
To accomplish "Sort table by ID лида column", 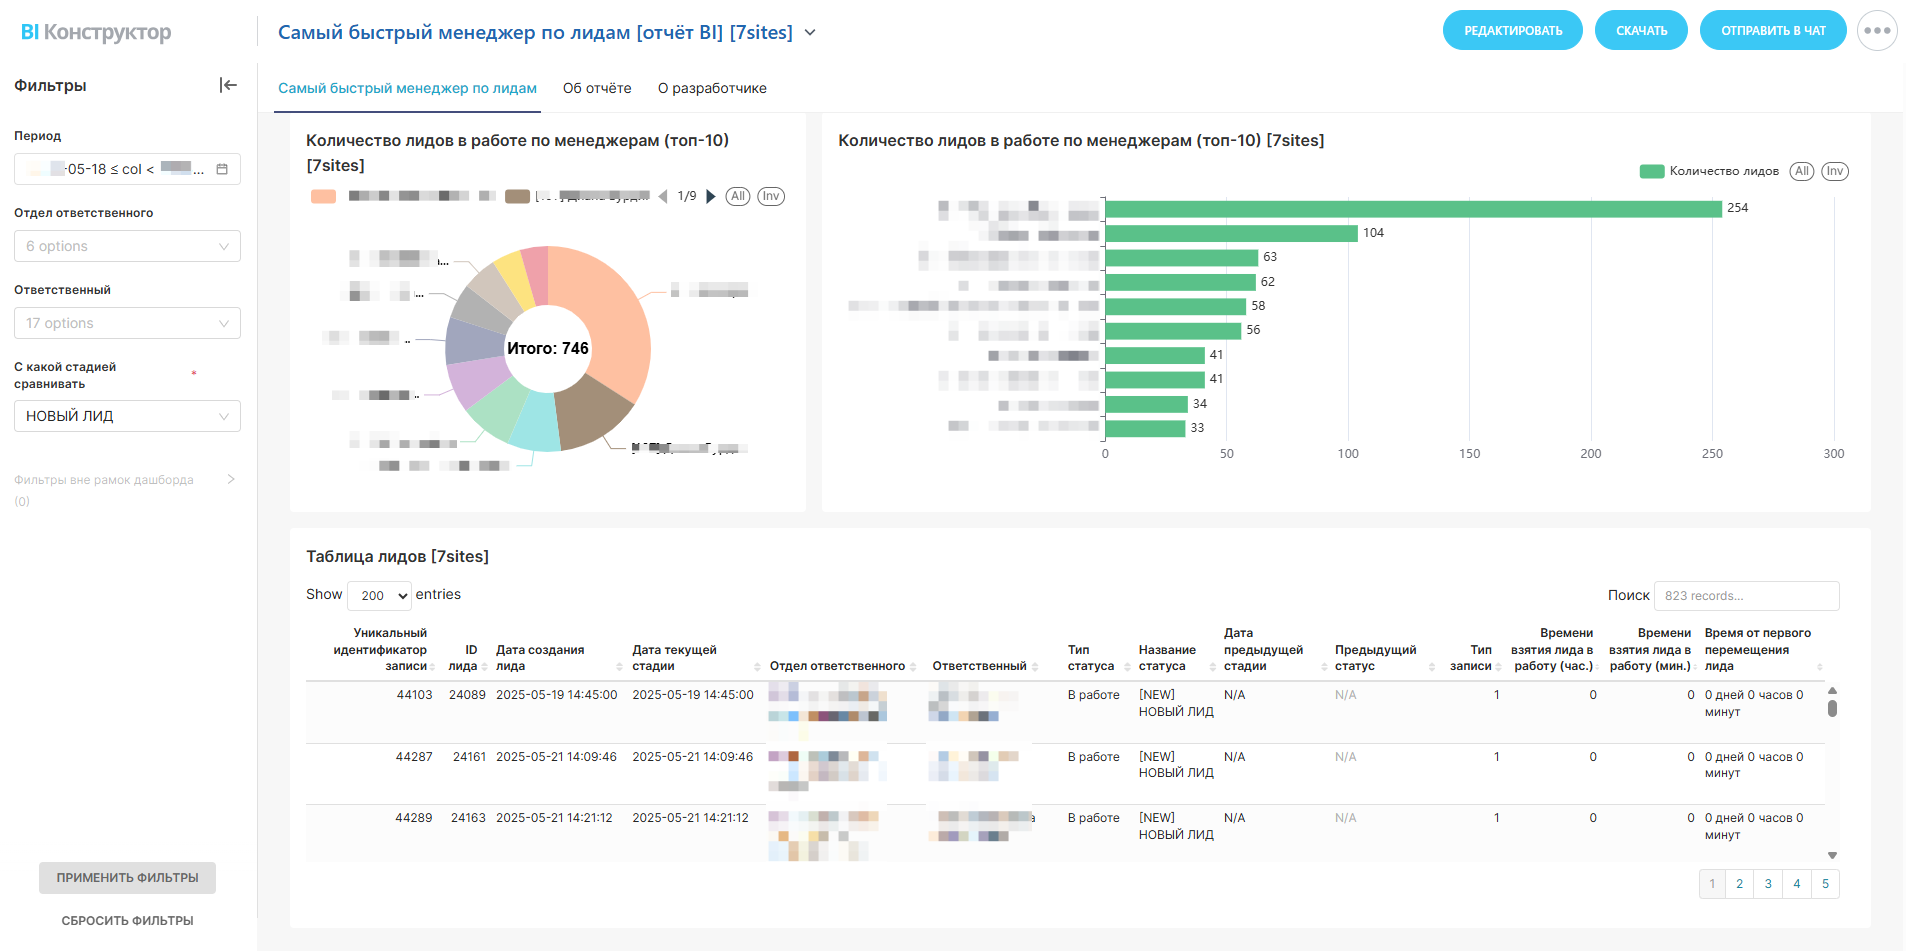I will (484, 667).
